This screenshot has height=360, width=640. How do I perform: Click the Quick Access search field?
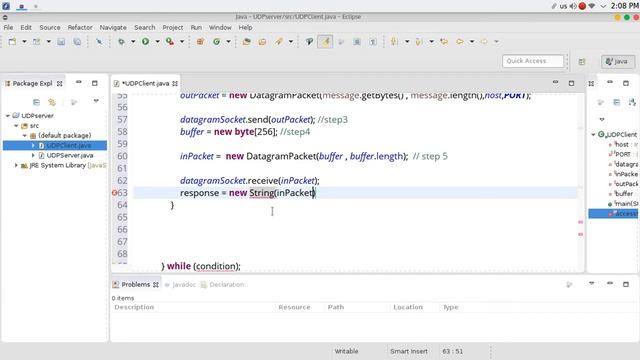pyautogui.click(x=533, y=61)
